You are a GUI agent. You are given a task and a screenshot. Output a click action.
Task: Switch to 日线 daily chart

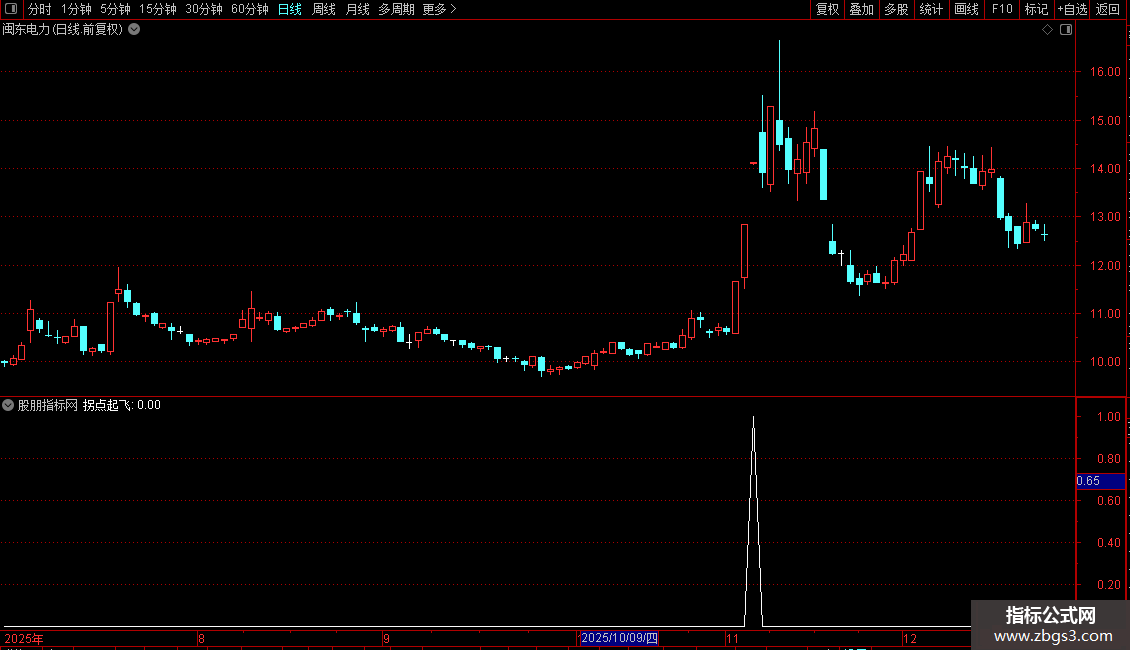point(290,9)
